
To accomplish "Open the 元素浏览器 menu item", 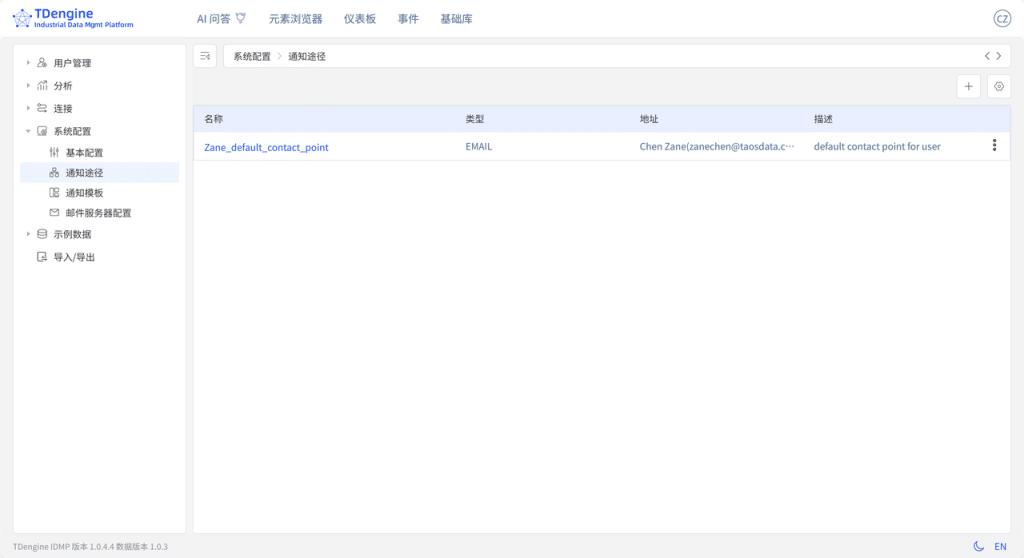I will (296, 19).
